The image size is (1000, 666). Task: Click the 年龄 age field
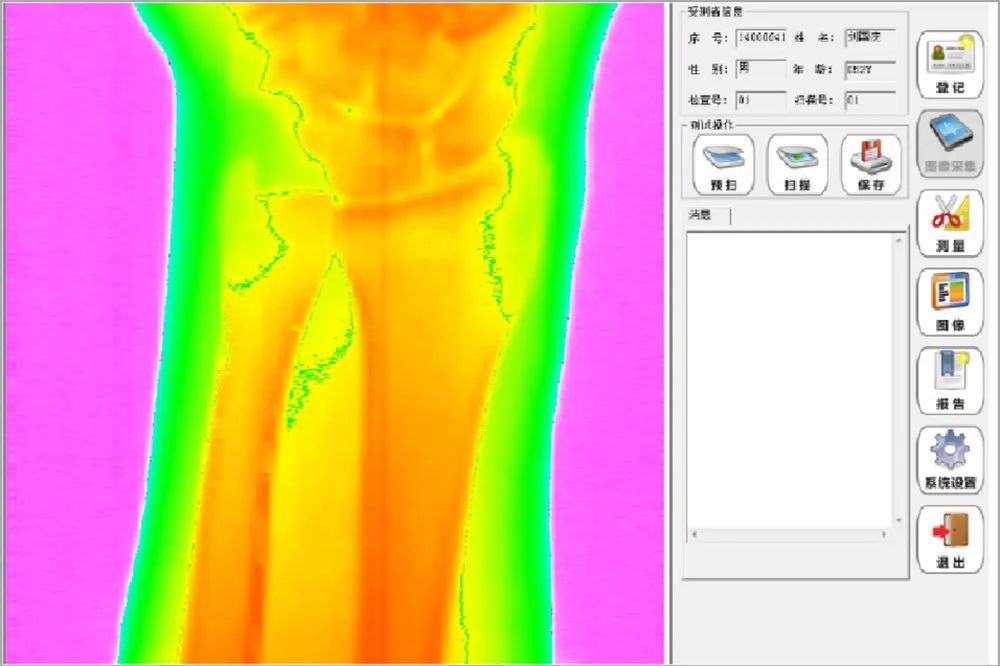[869, 69]
